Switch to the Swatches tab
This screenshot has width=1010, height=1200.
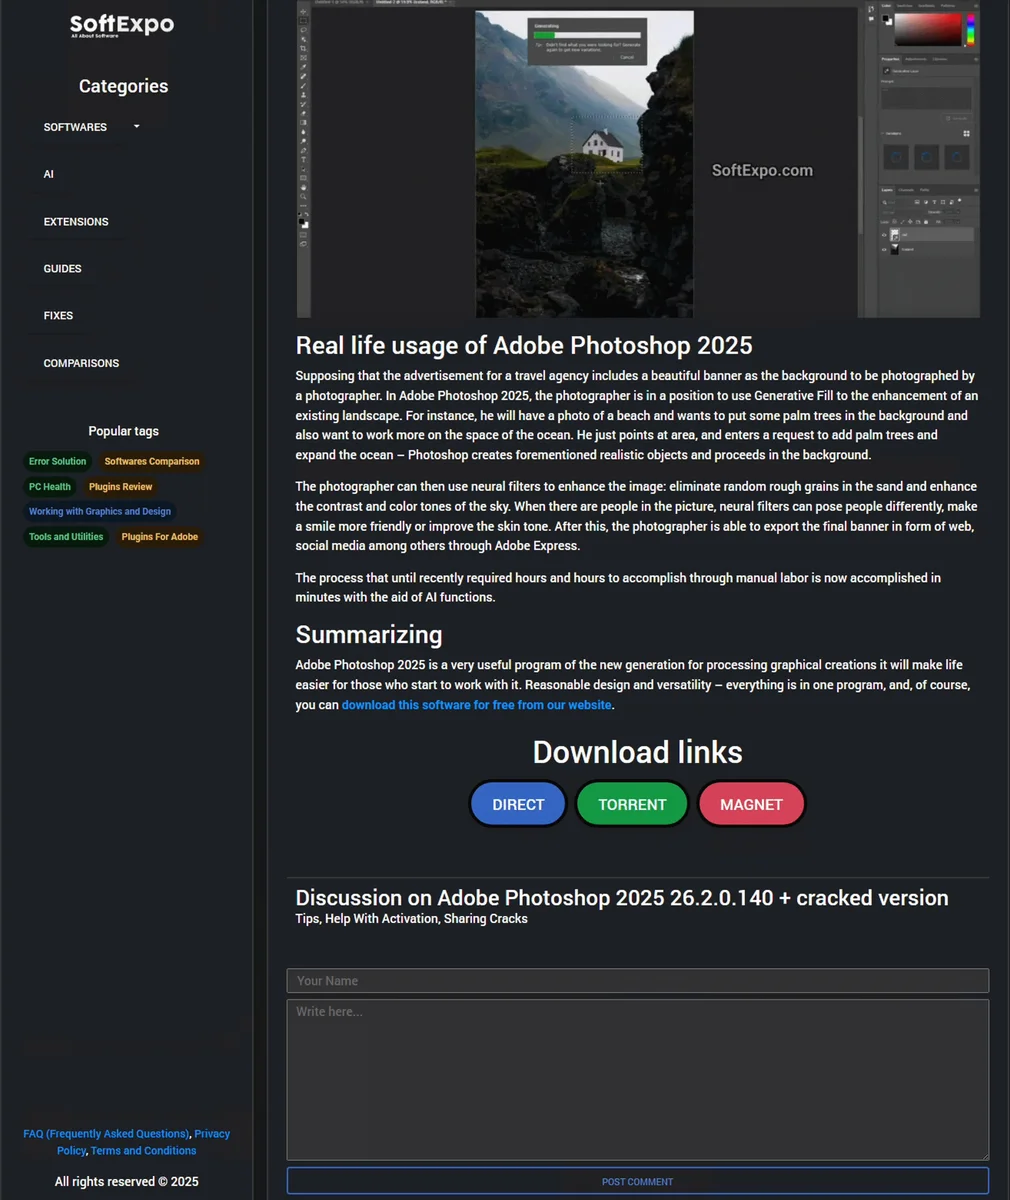(905, 6)
